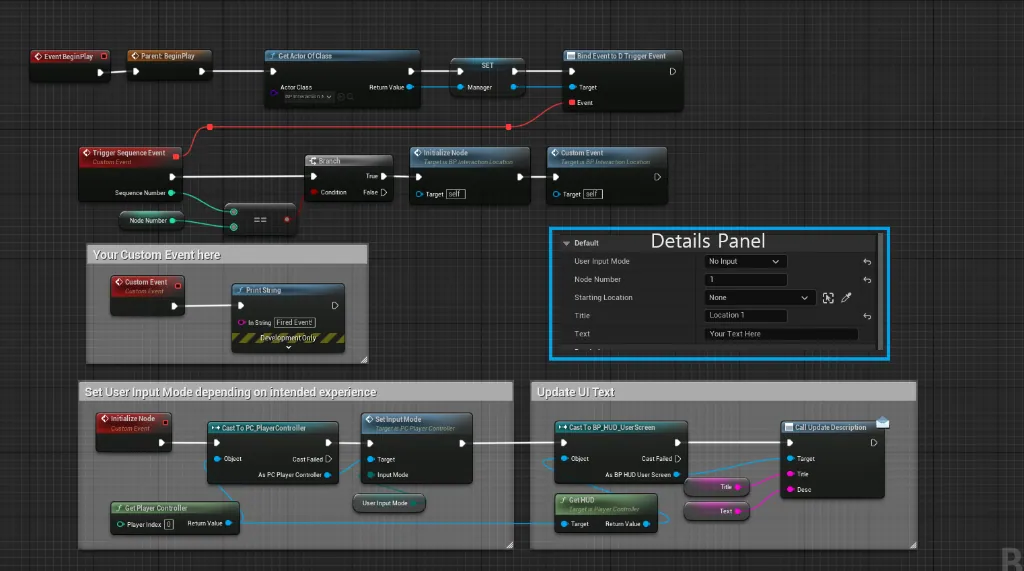Click the Get HUD node header
Viewport: 1024px width, 571px height.
[606, 504]
